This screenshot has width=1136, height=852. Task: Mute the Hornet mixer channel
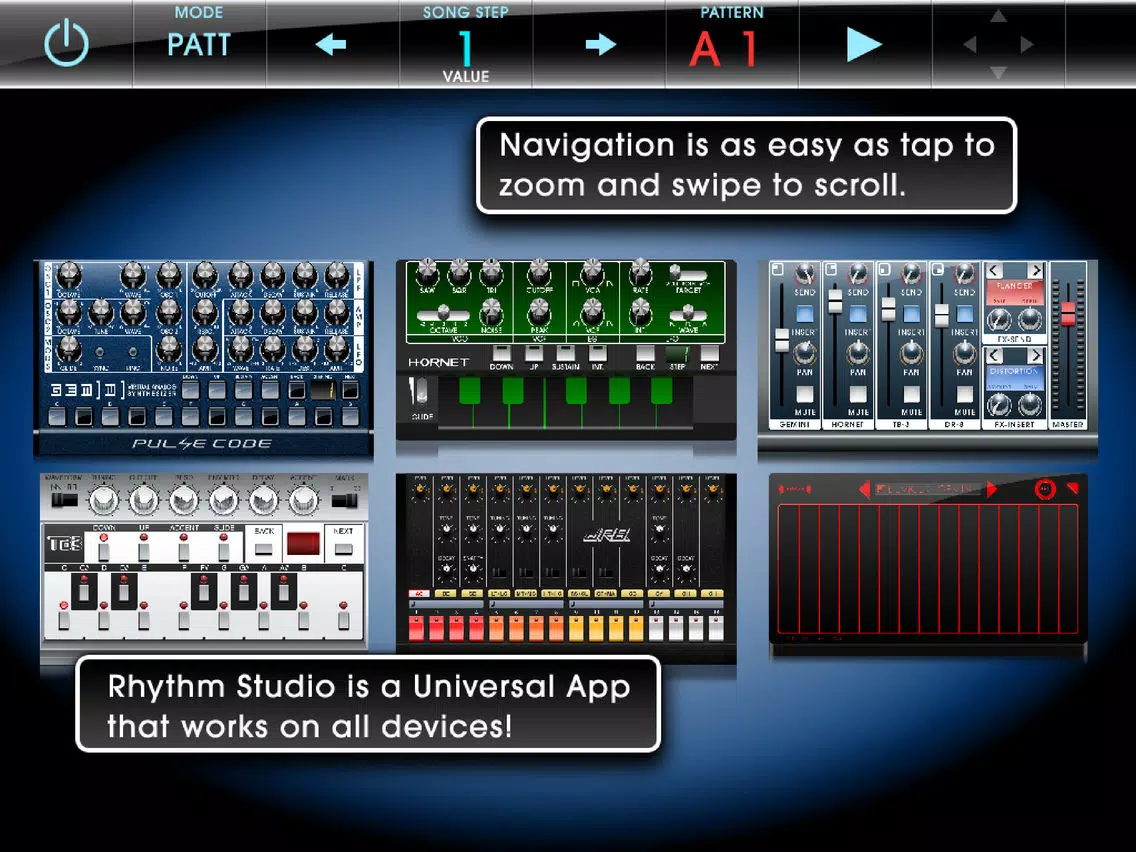tap(858, 394)
